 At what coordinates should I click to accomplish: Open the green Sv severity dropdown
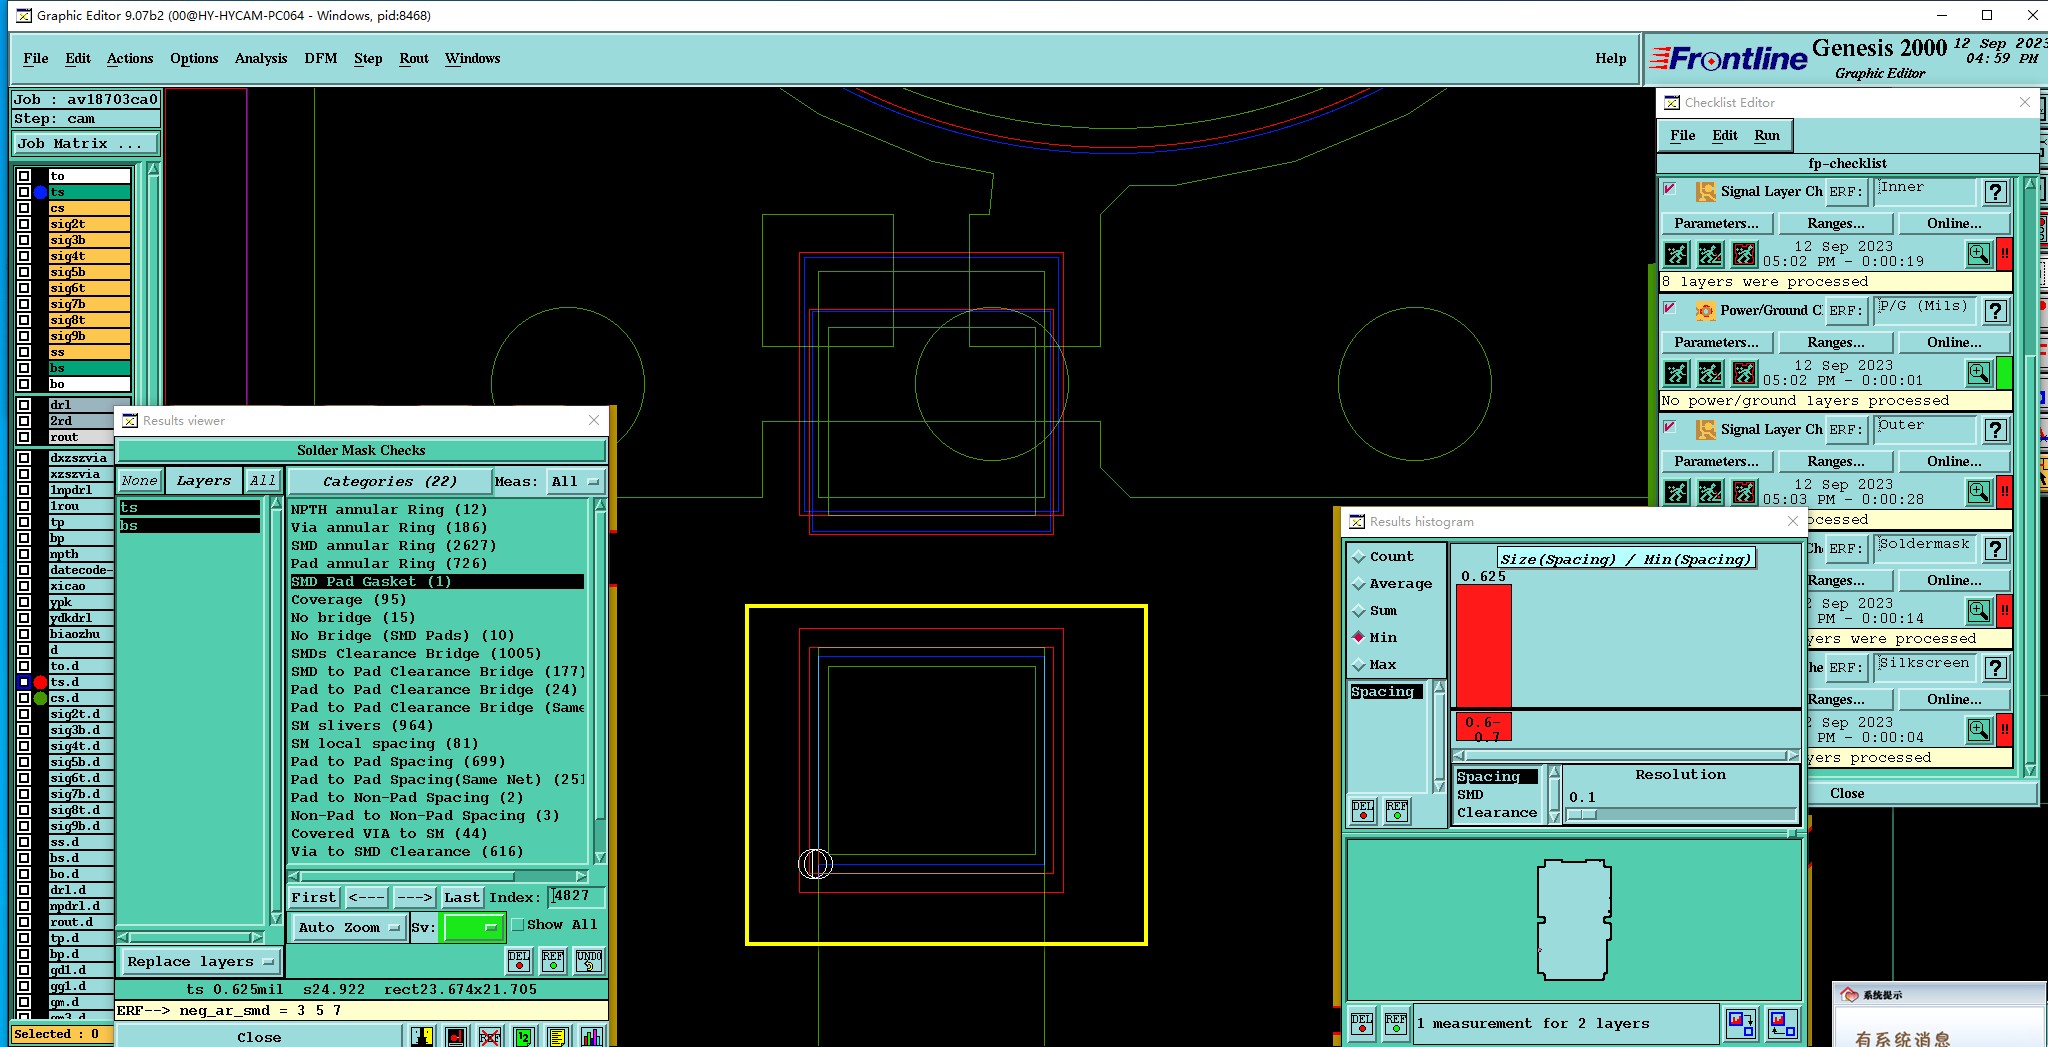(473, 928)
